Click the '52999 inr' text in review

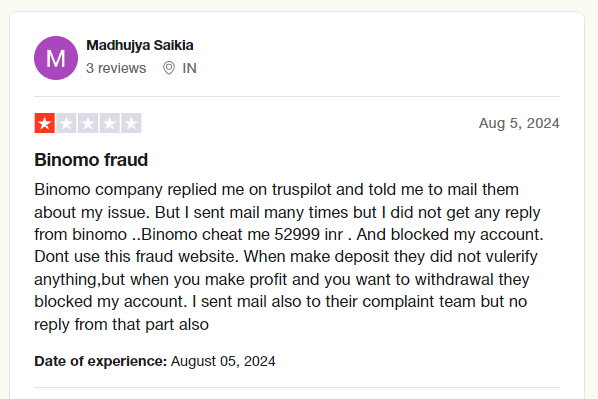tap(309, 235)
